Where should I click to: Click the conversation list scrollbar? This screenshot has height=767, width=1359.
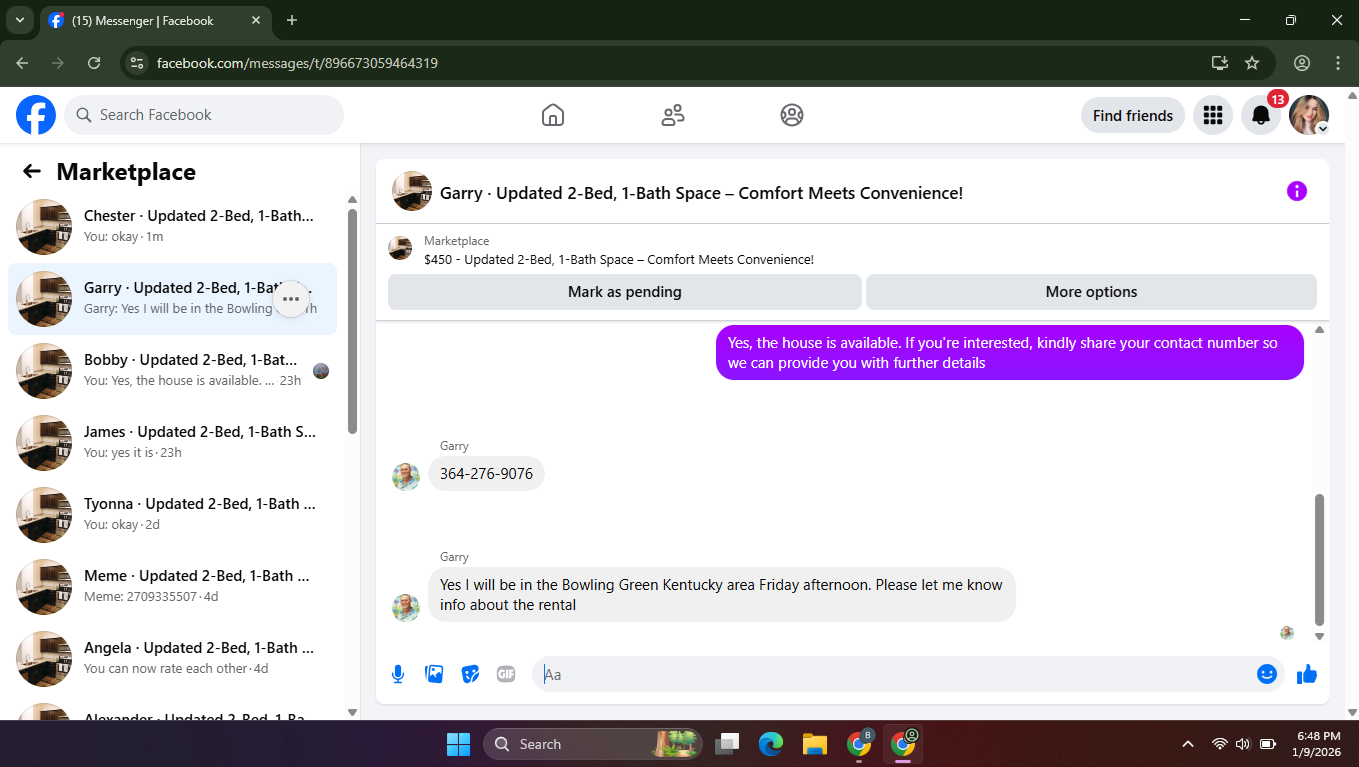click(x=352, y=320)
